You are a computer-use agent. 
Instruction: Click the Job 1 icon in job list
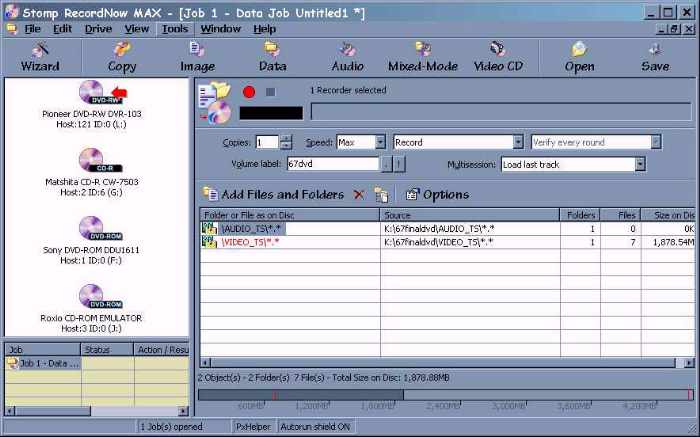pos(12,363)
